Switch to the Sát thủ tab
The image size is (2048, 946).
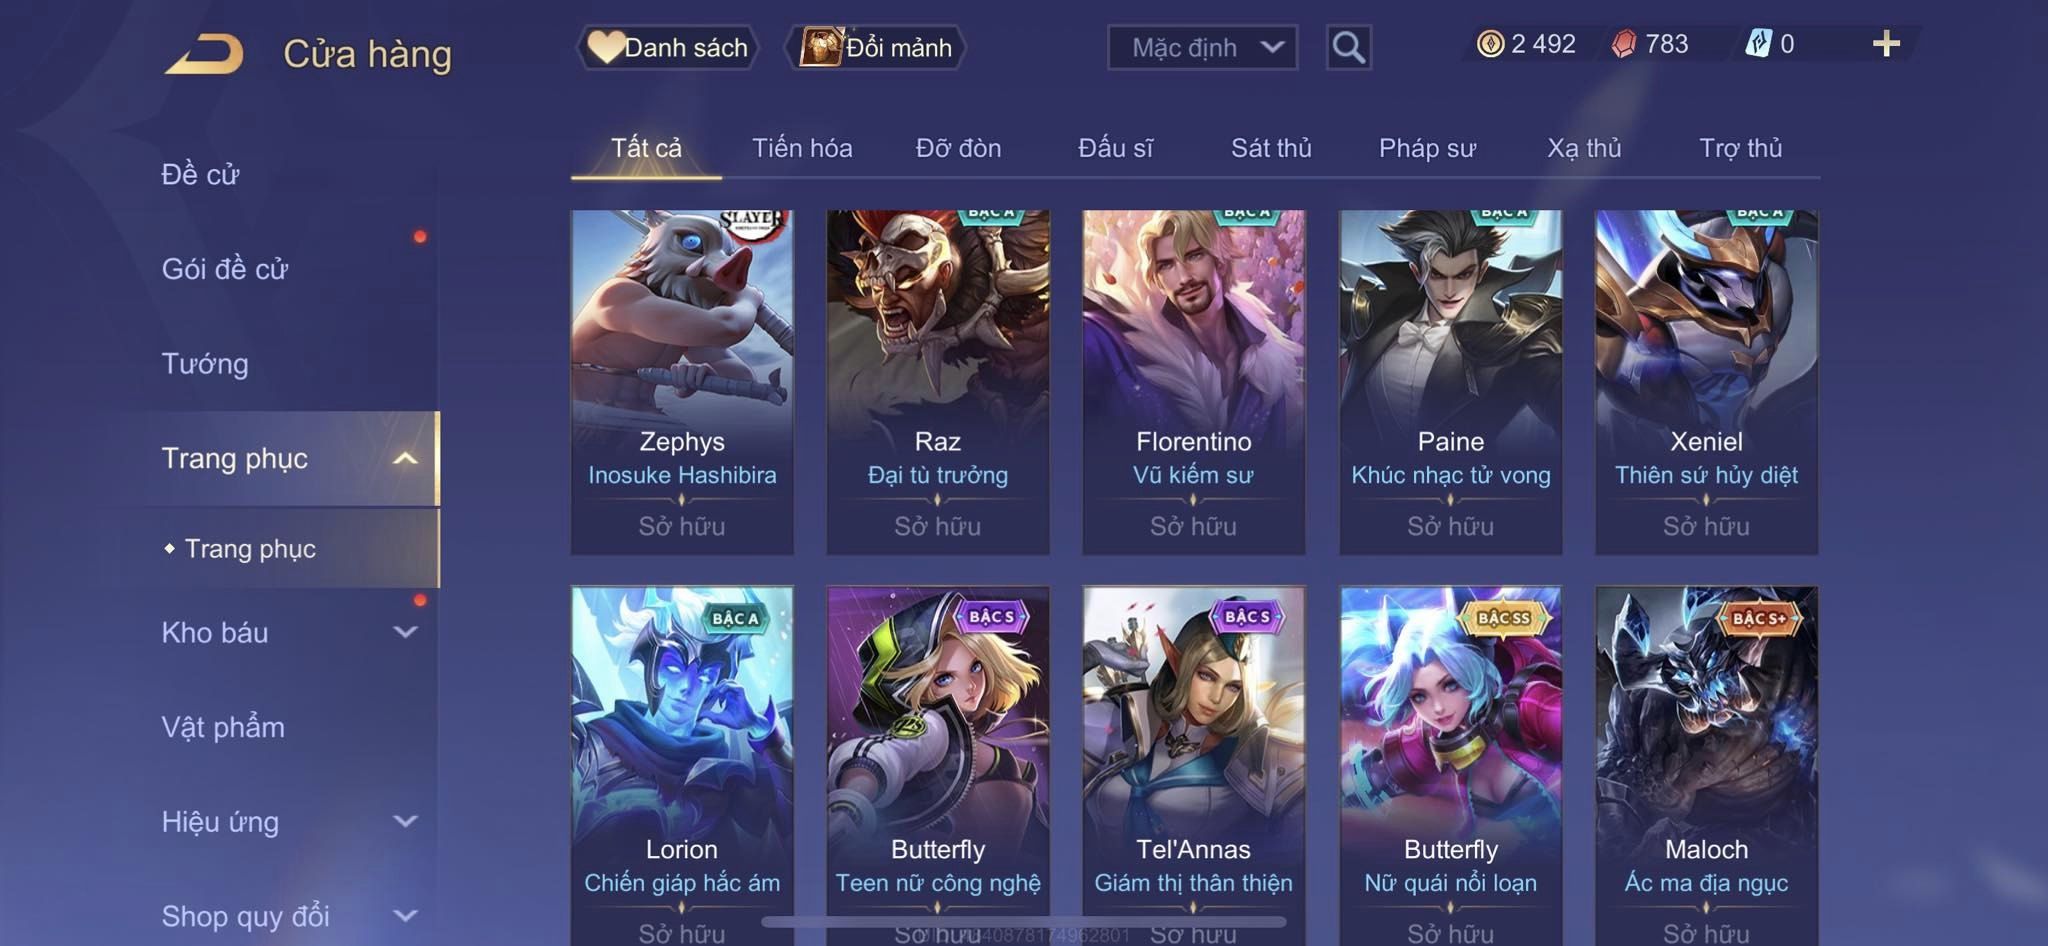tap(1271, 148)
